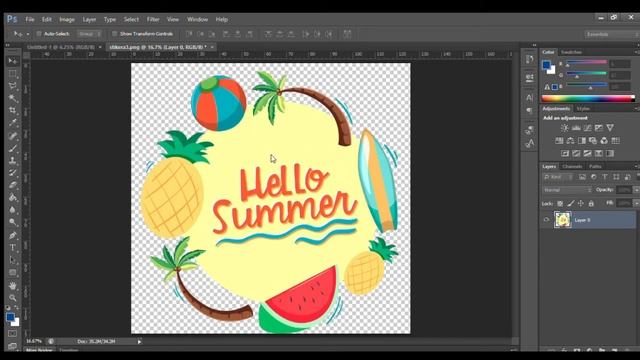Open the tool preset picker arrow
The width and height of the screenshot is (640, 360).
point(27,34)
